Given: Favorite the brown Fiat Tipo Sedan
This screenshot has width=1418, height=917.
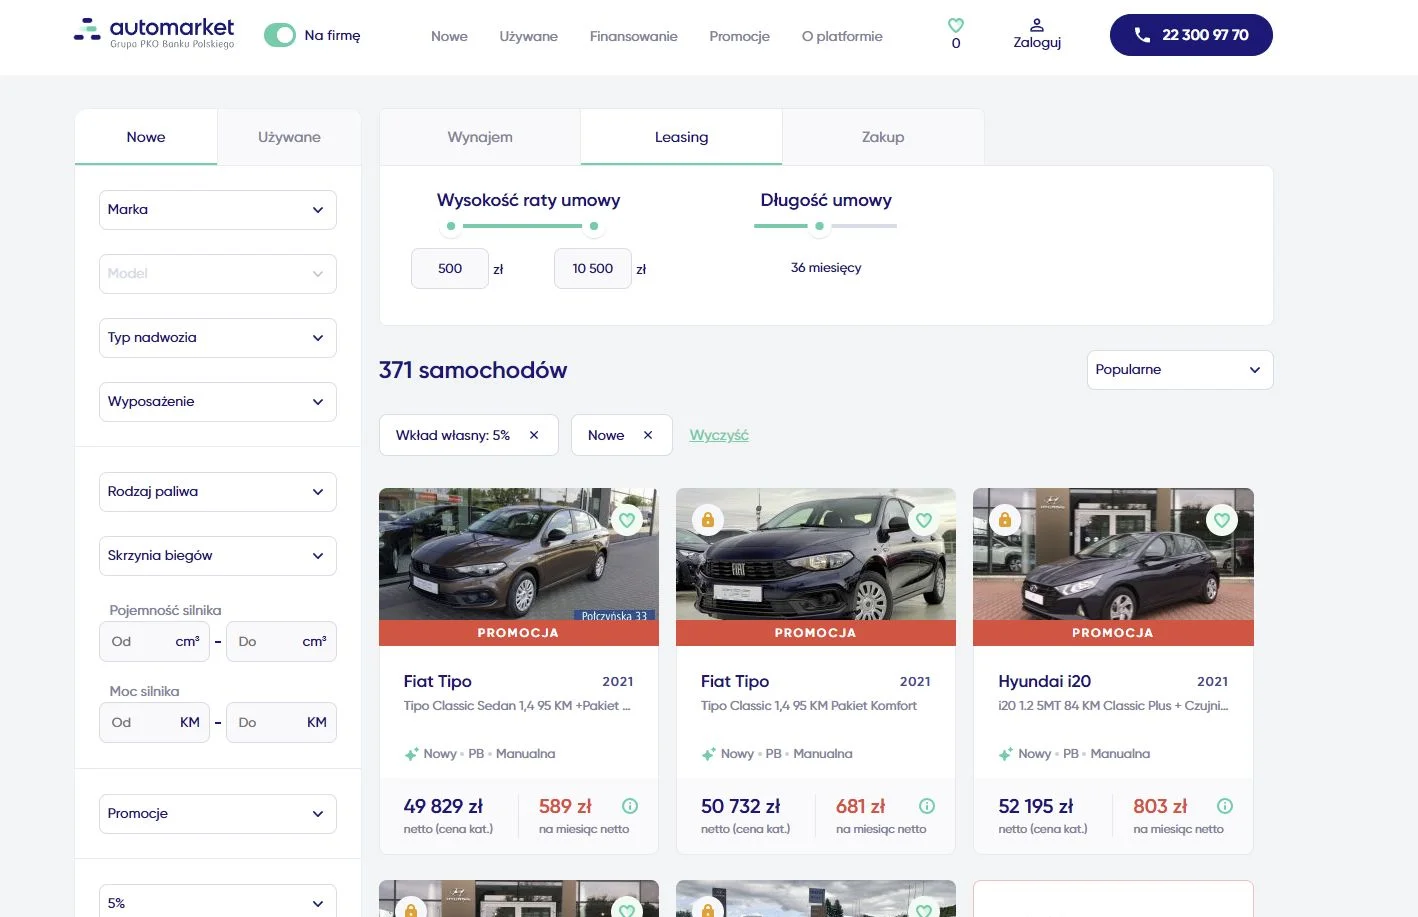Looking at the screenshot, I should point(627,520).
